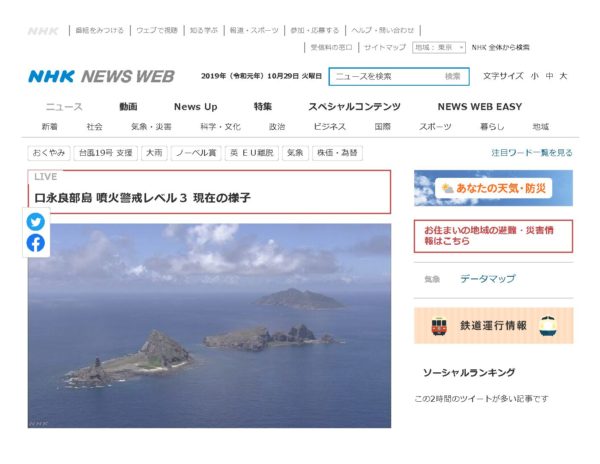Click the red train icon in the railway banner

pos(439,326)
